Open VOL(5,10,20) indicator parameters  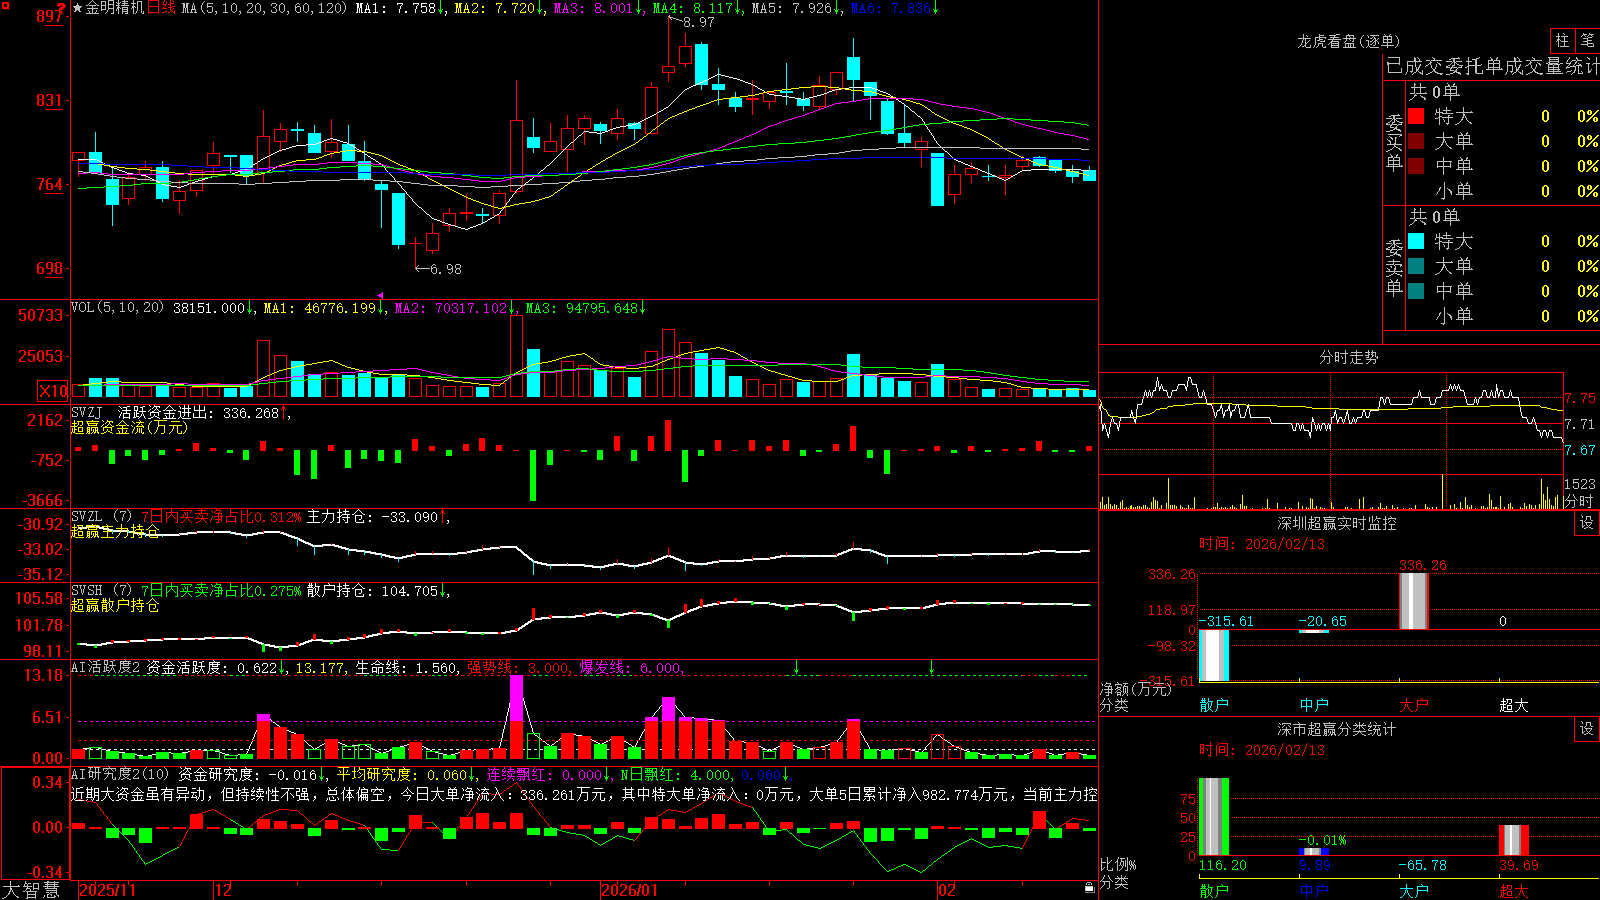coord(118,308)
